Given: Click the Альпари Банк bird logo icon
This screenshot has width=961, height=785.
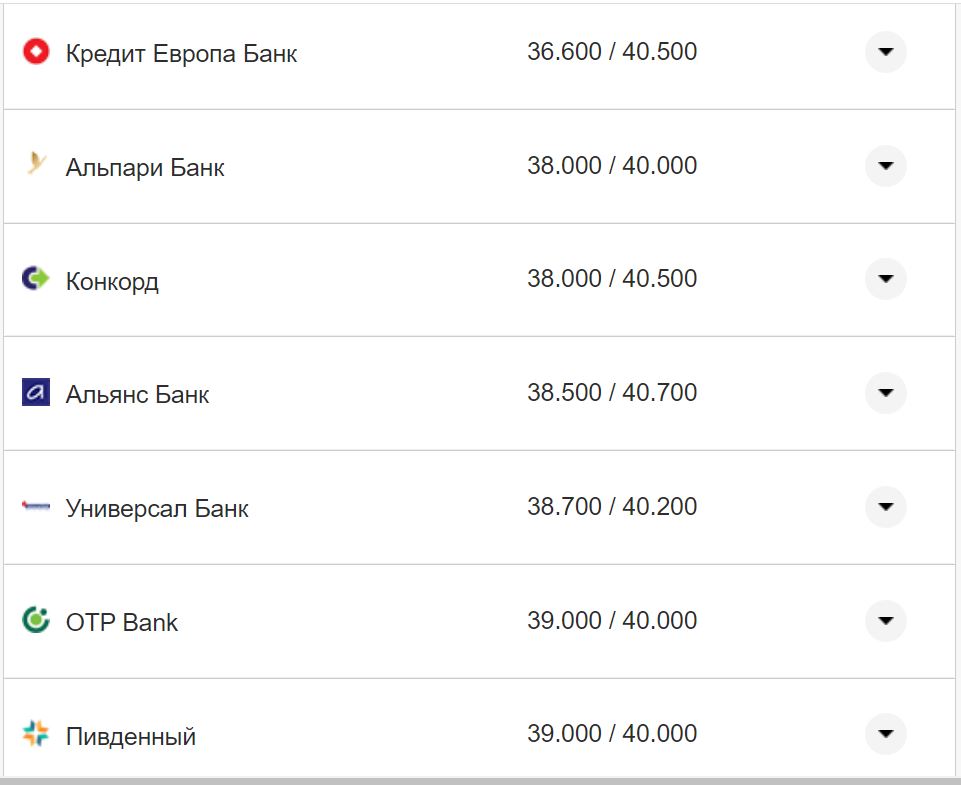Looking at the screenshot, I should click(x=36, y=164).
